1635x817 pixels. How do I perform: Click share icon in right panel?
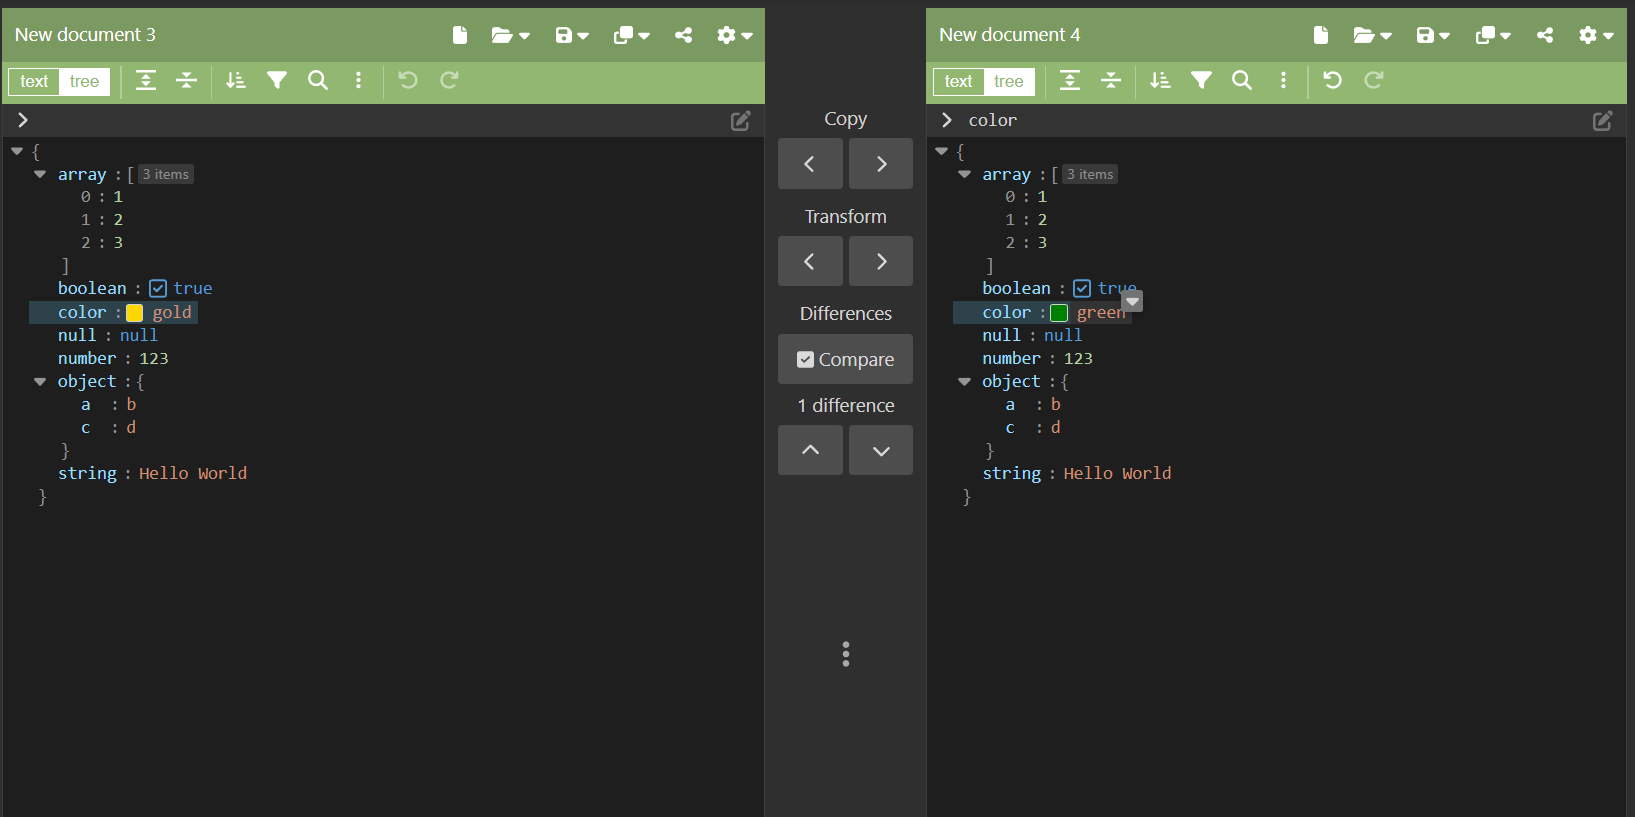(x=1545, y=35)
